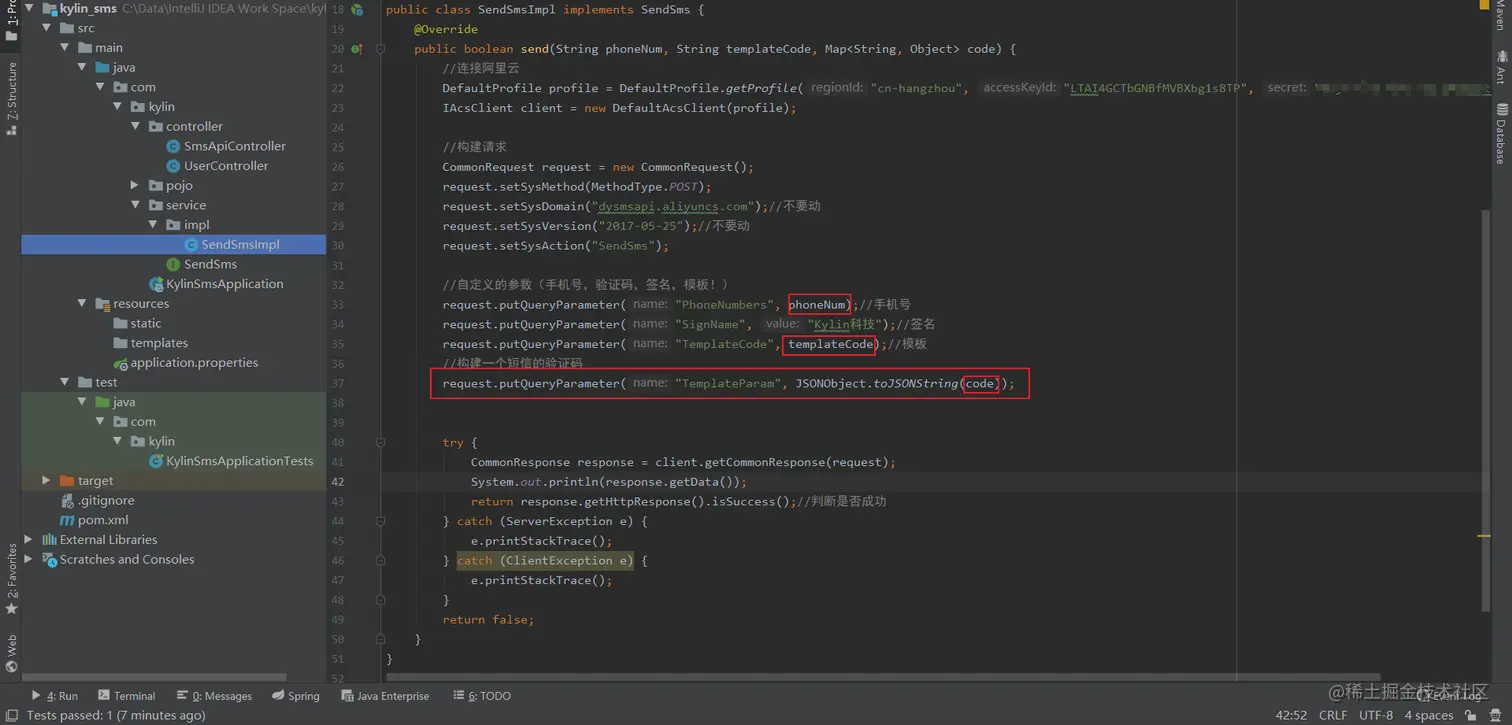
Task: Collapse the src folder arrow
Action: [x=47, y=28]
